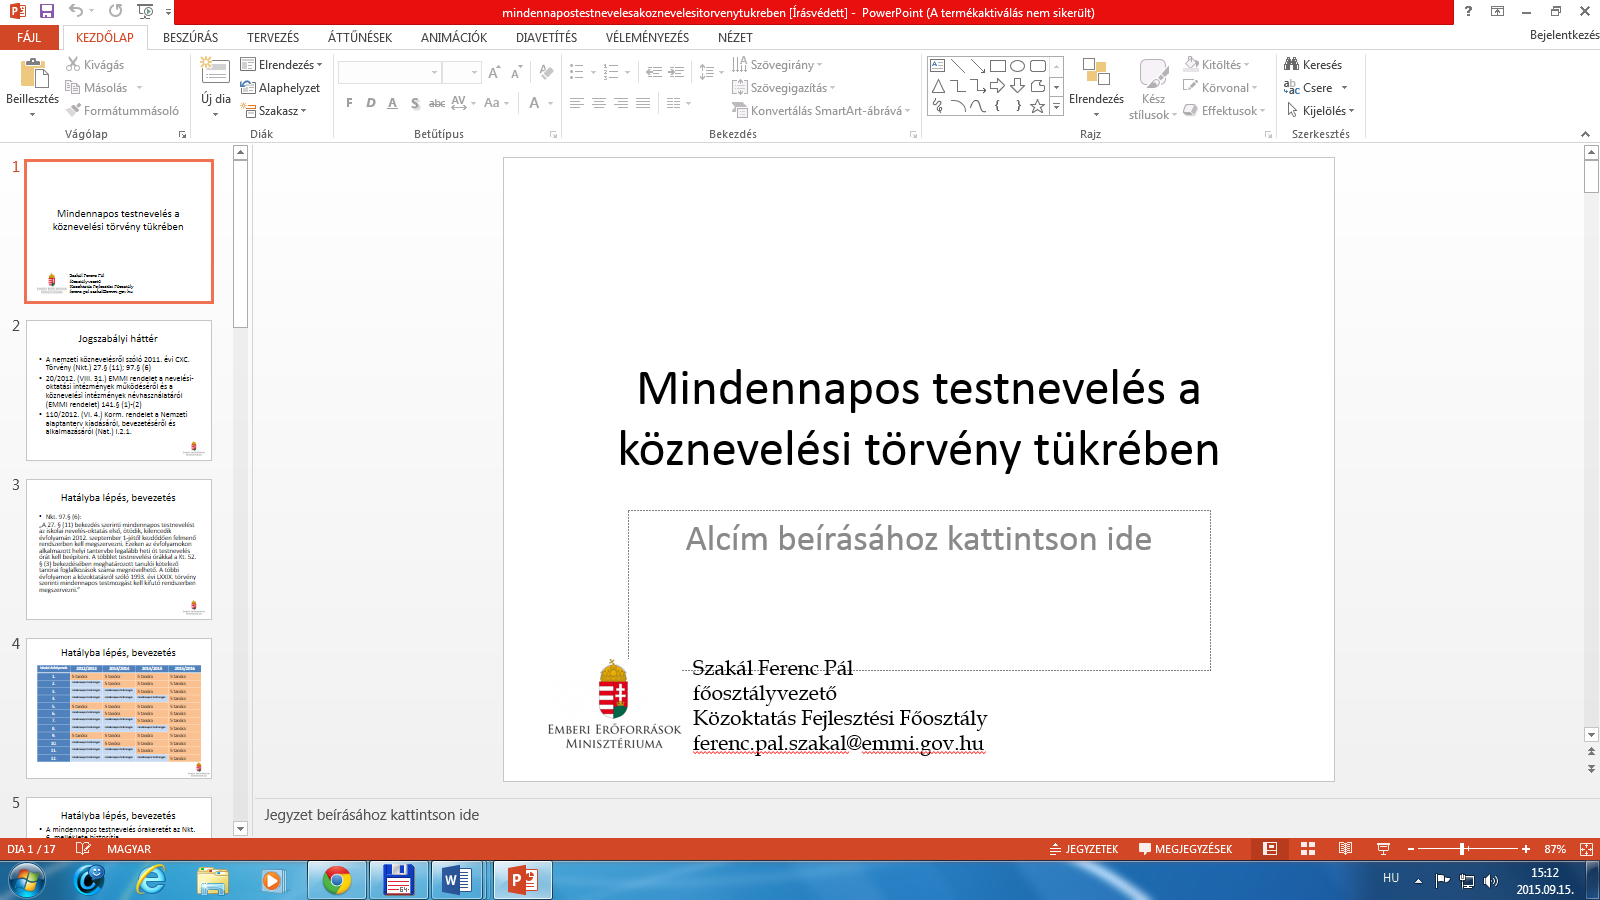Open the customize quick access toolbar arrow
This screenshot has width=1600, height=900.
[x=168, y=12]
